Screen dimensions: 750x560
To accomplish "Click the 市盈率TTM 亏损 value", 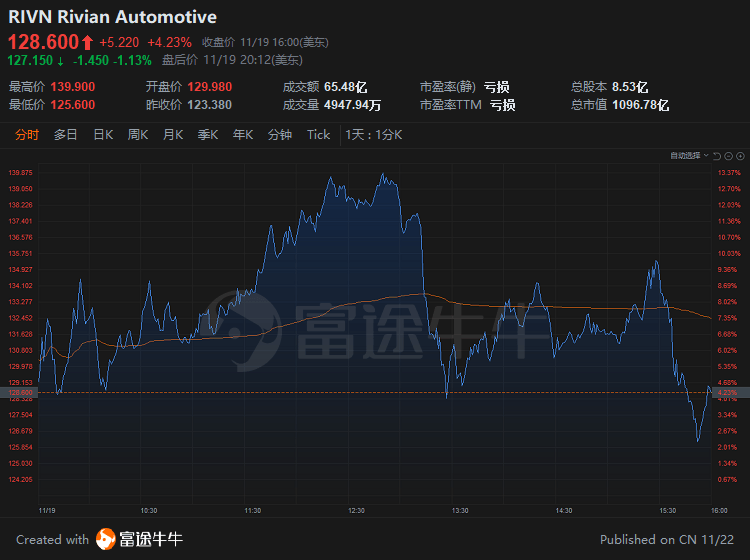I will [502, 105].
